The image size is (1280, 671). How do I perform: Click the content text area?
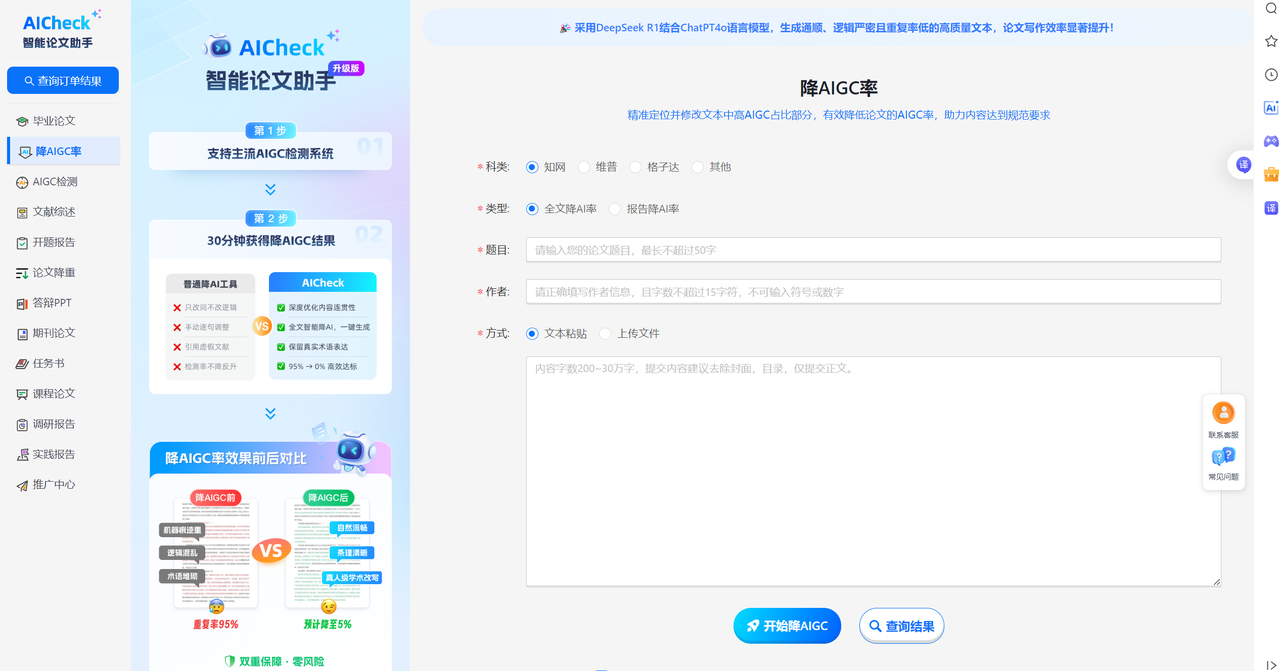[873, 471]
